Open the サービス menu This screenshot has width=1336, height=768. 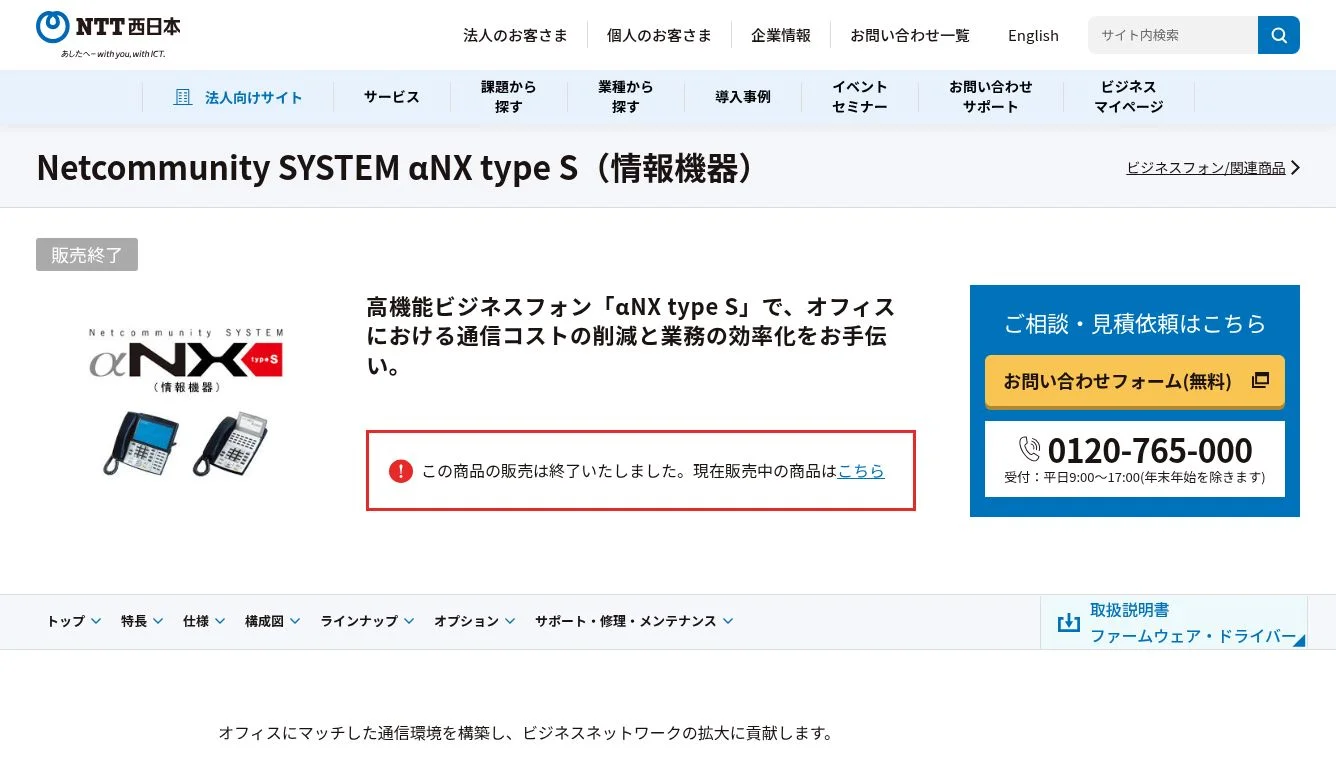[391, 97]
